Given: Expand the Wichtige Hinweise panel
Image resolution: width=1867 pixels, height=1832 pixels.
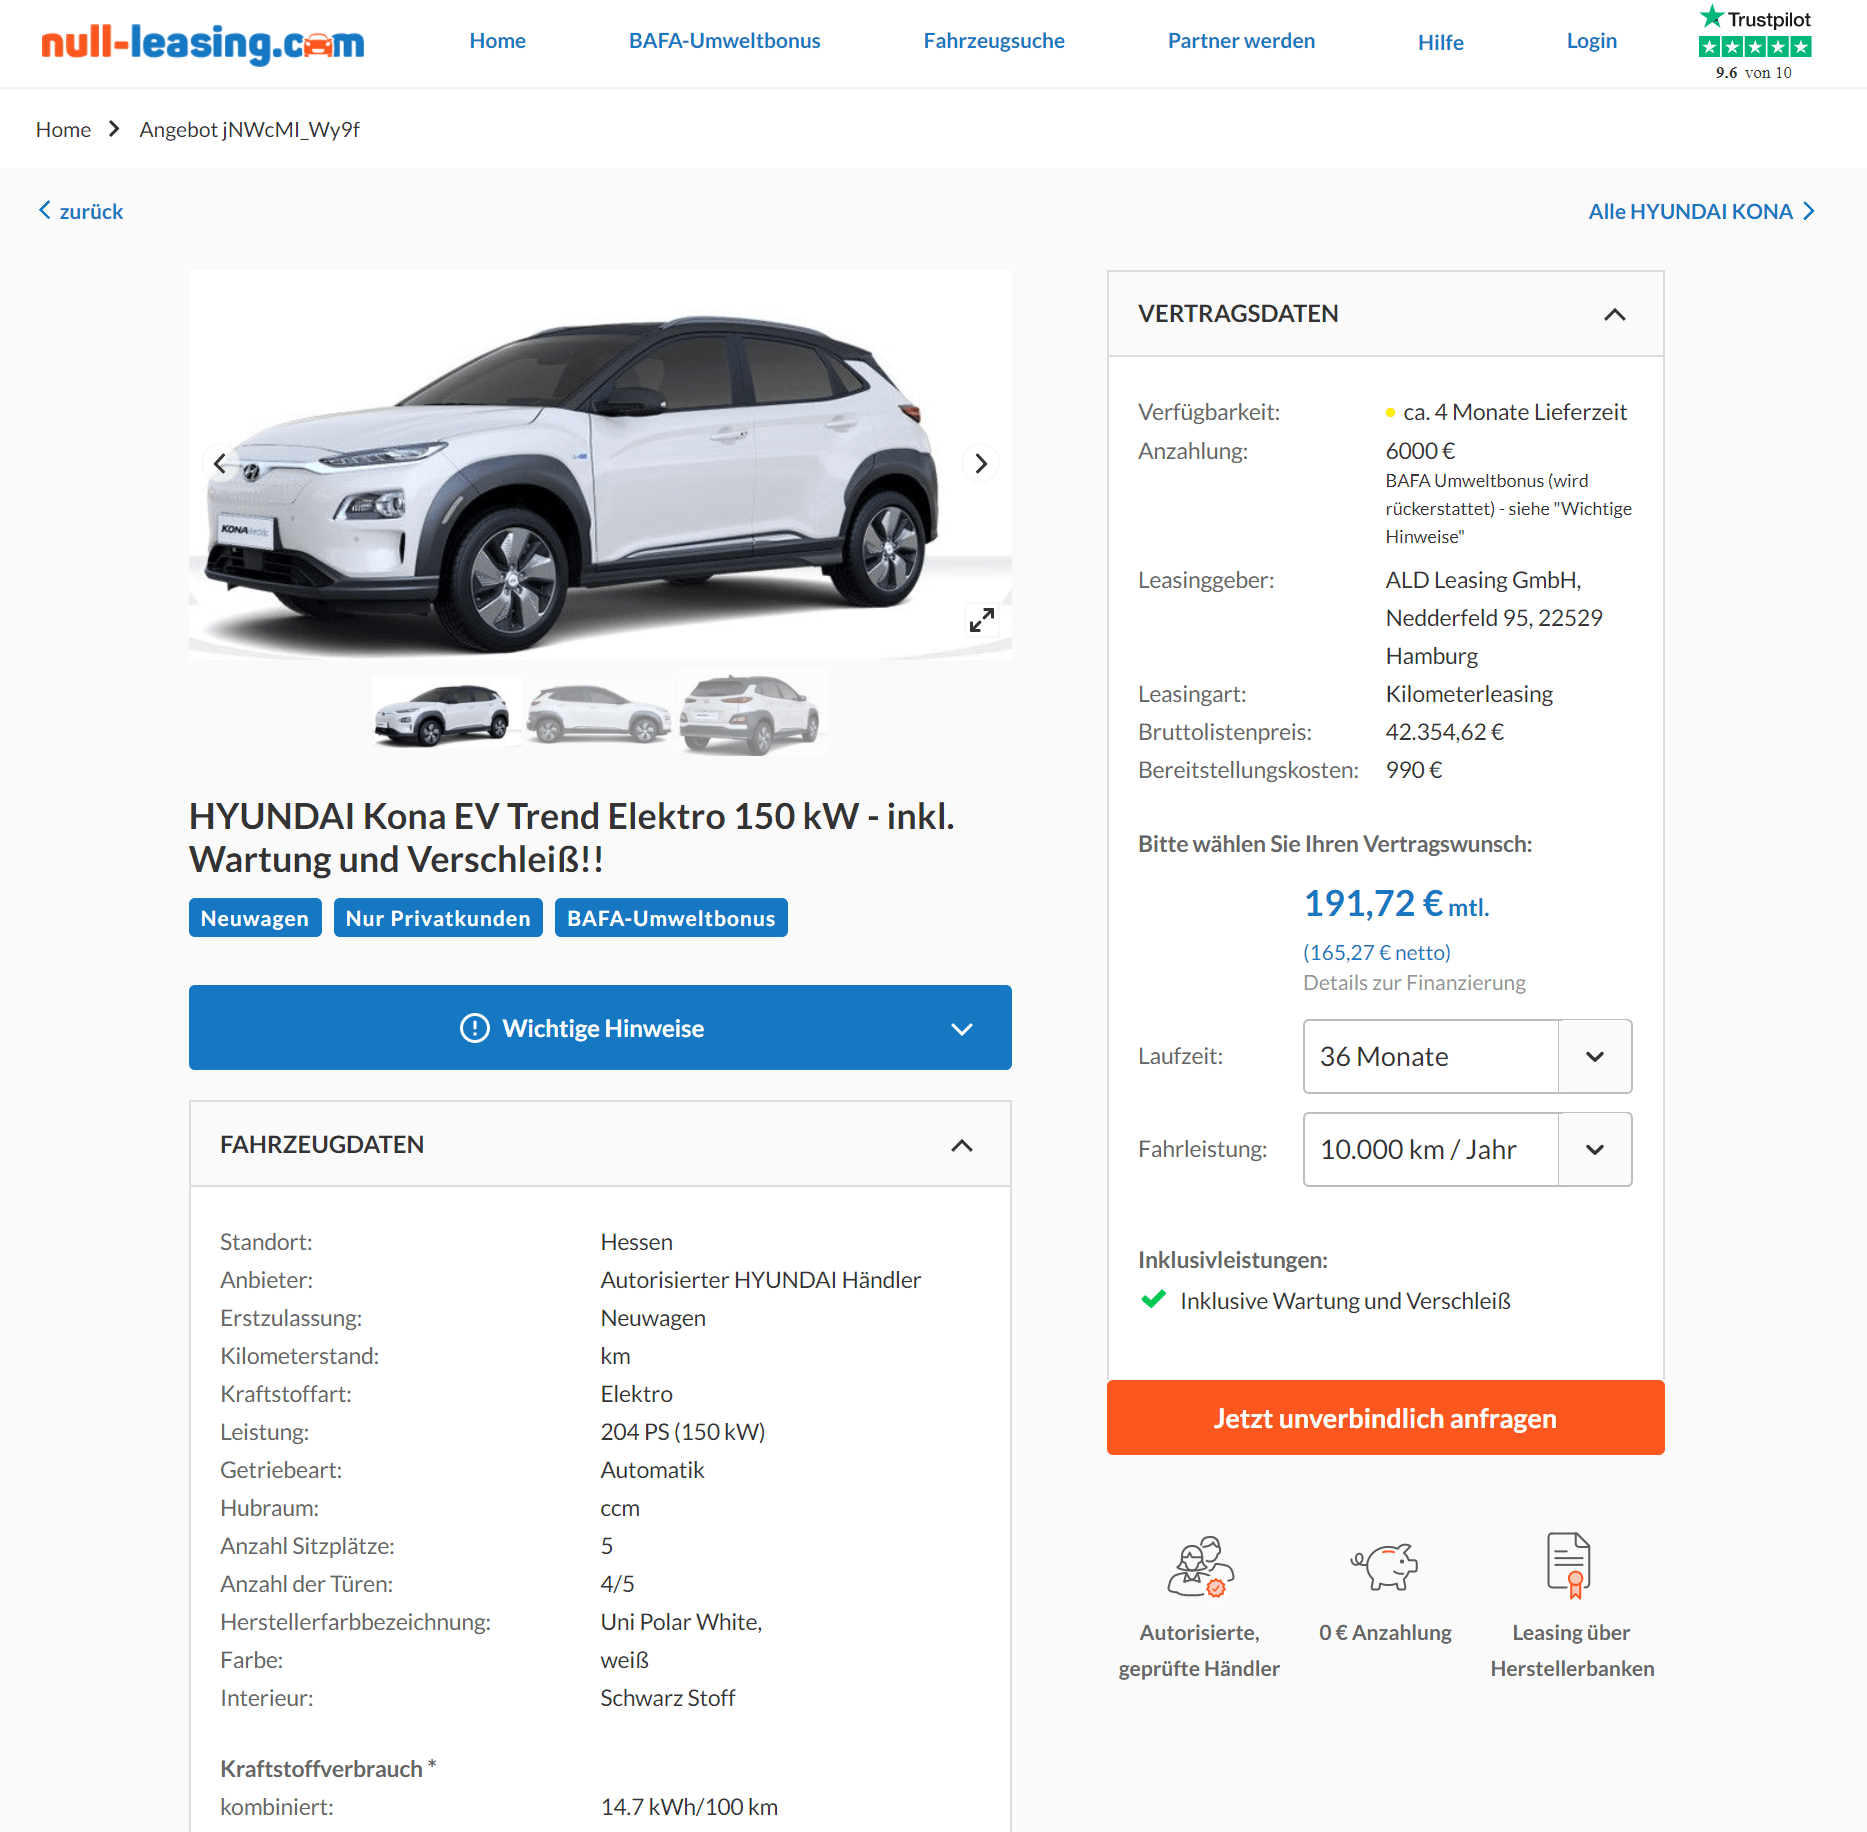Looking at the screenshot, I should click(600, 1028).
